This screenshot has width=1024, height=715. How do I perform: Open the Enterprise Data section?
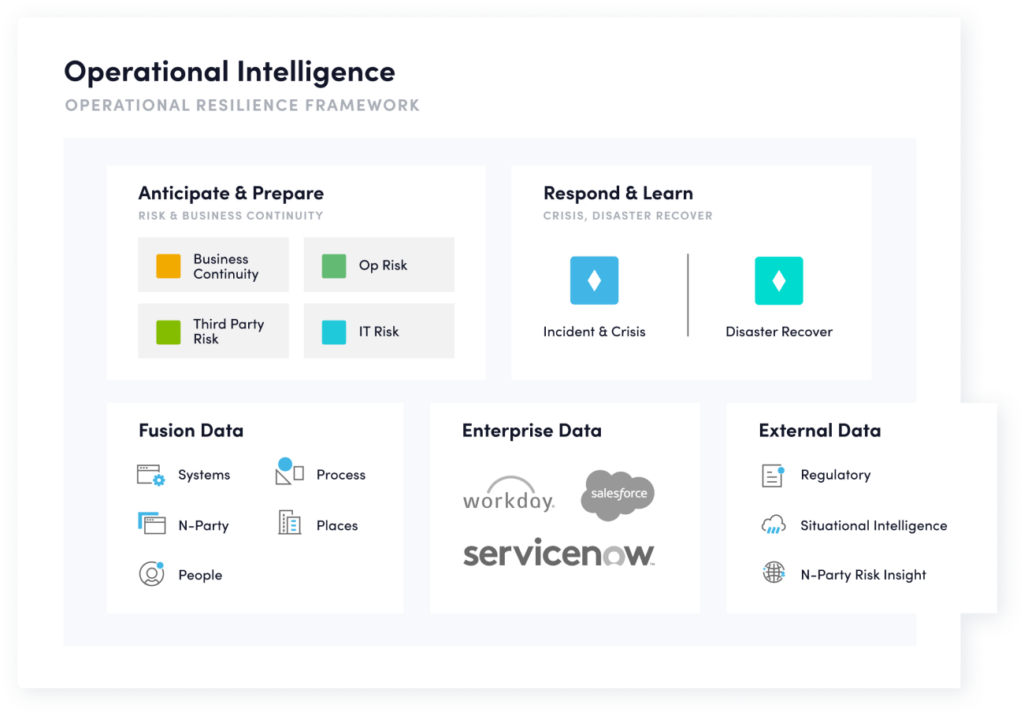[531, 430]
